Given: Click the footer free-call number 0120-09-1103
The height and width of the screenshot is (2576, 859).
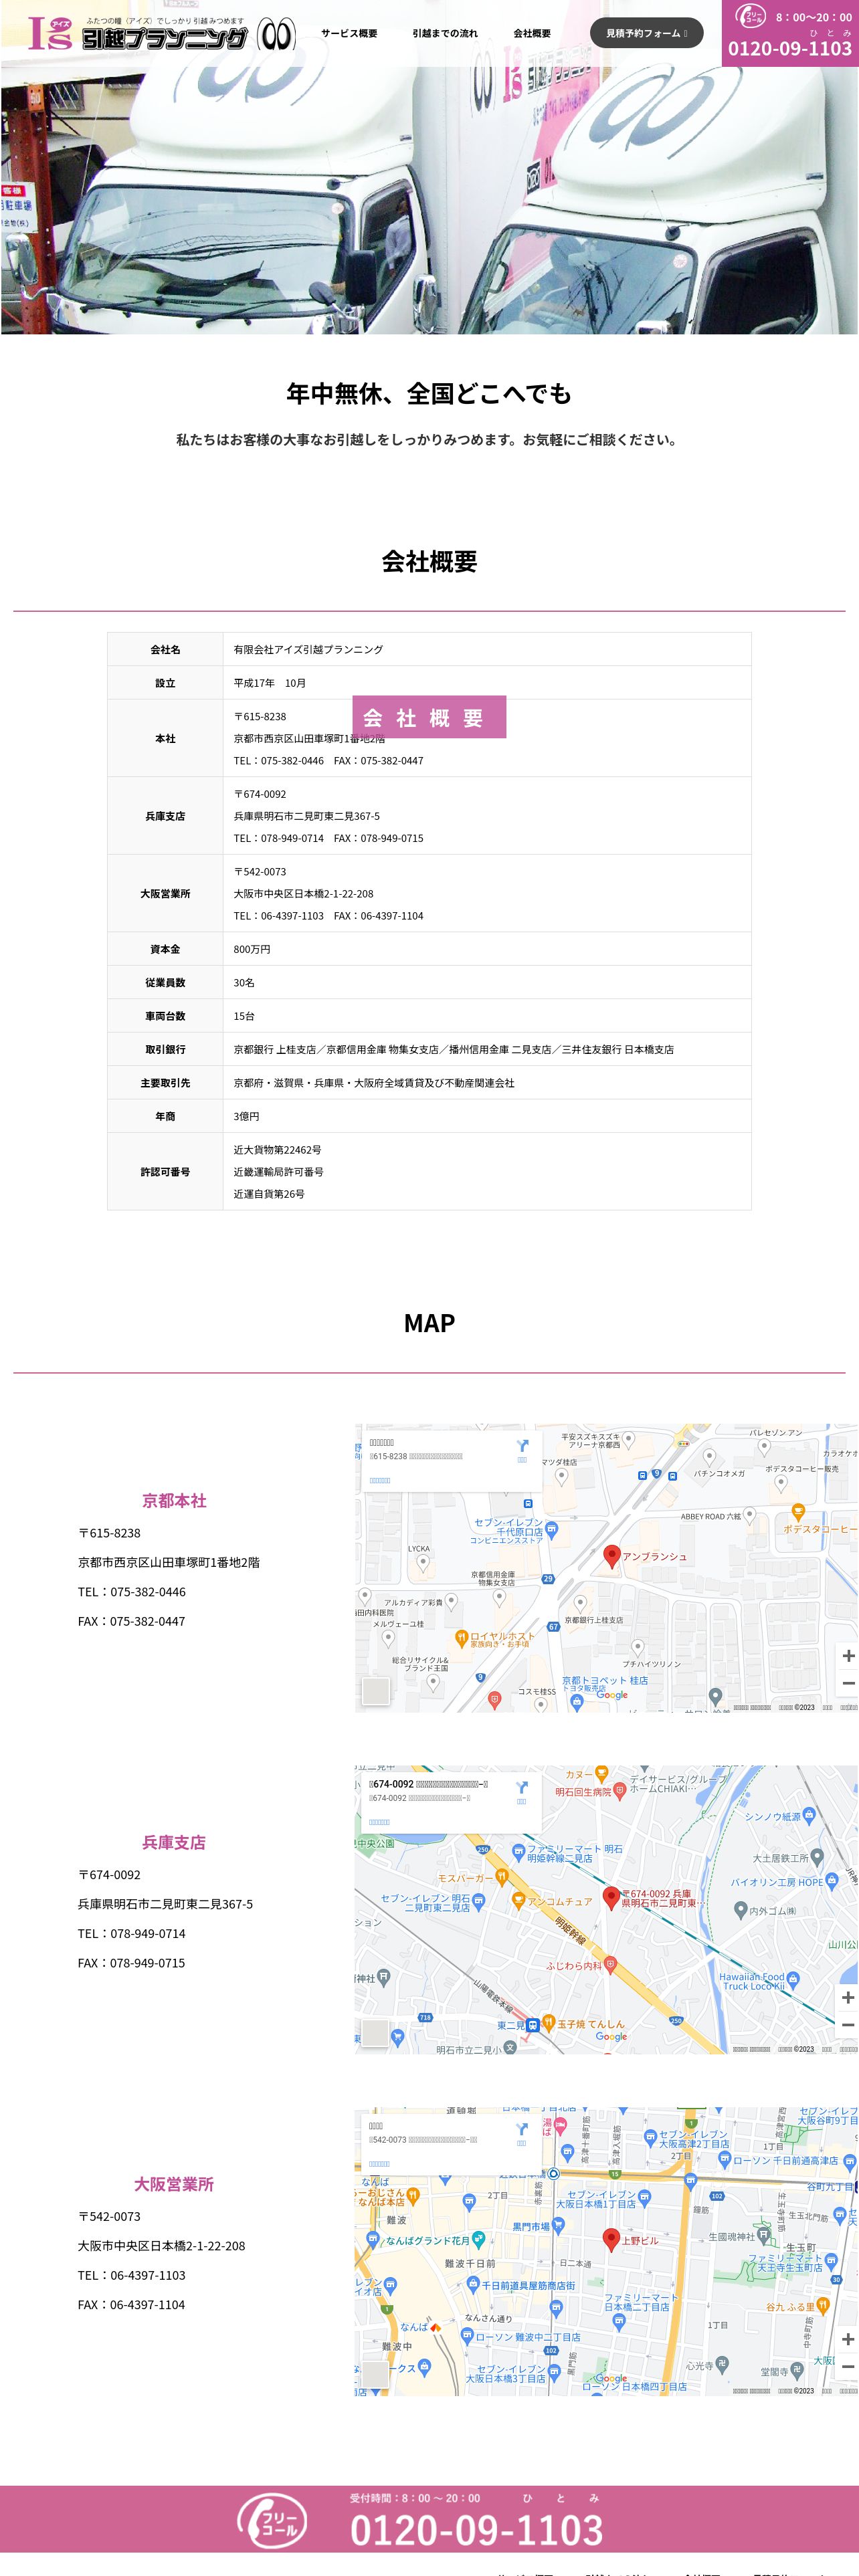Looking at the screenshot, I should [x=477, y=2530].
